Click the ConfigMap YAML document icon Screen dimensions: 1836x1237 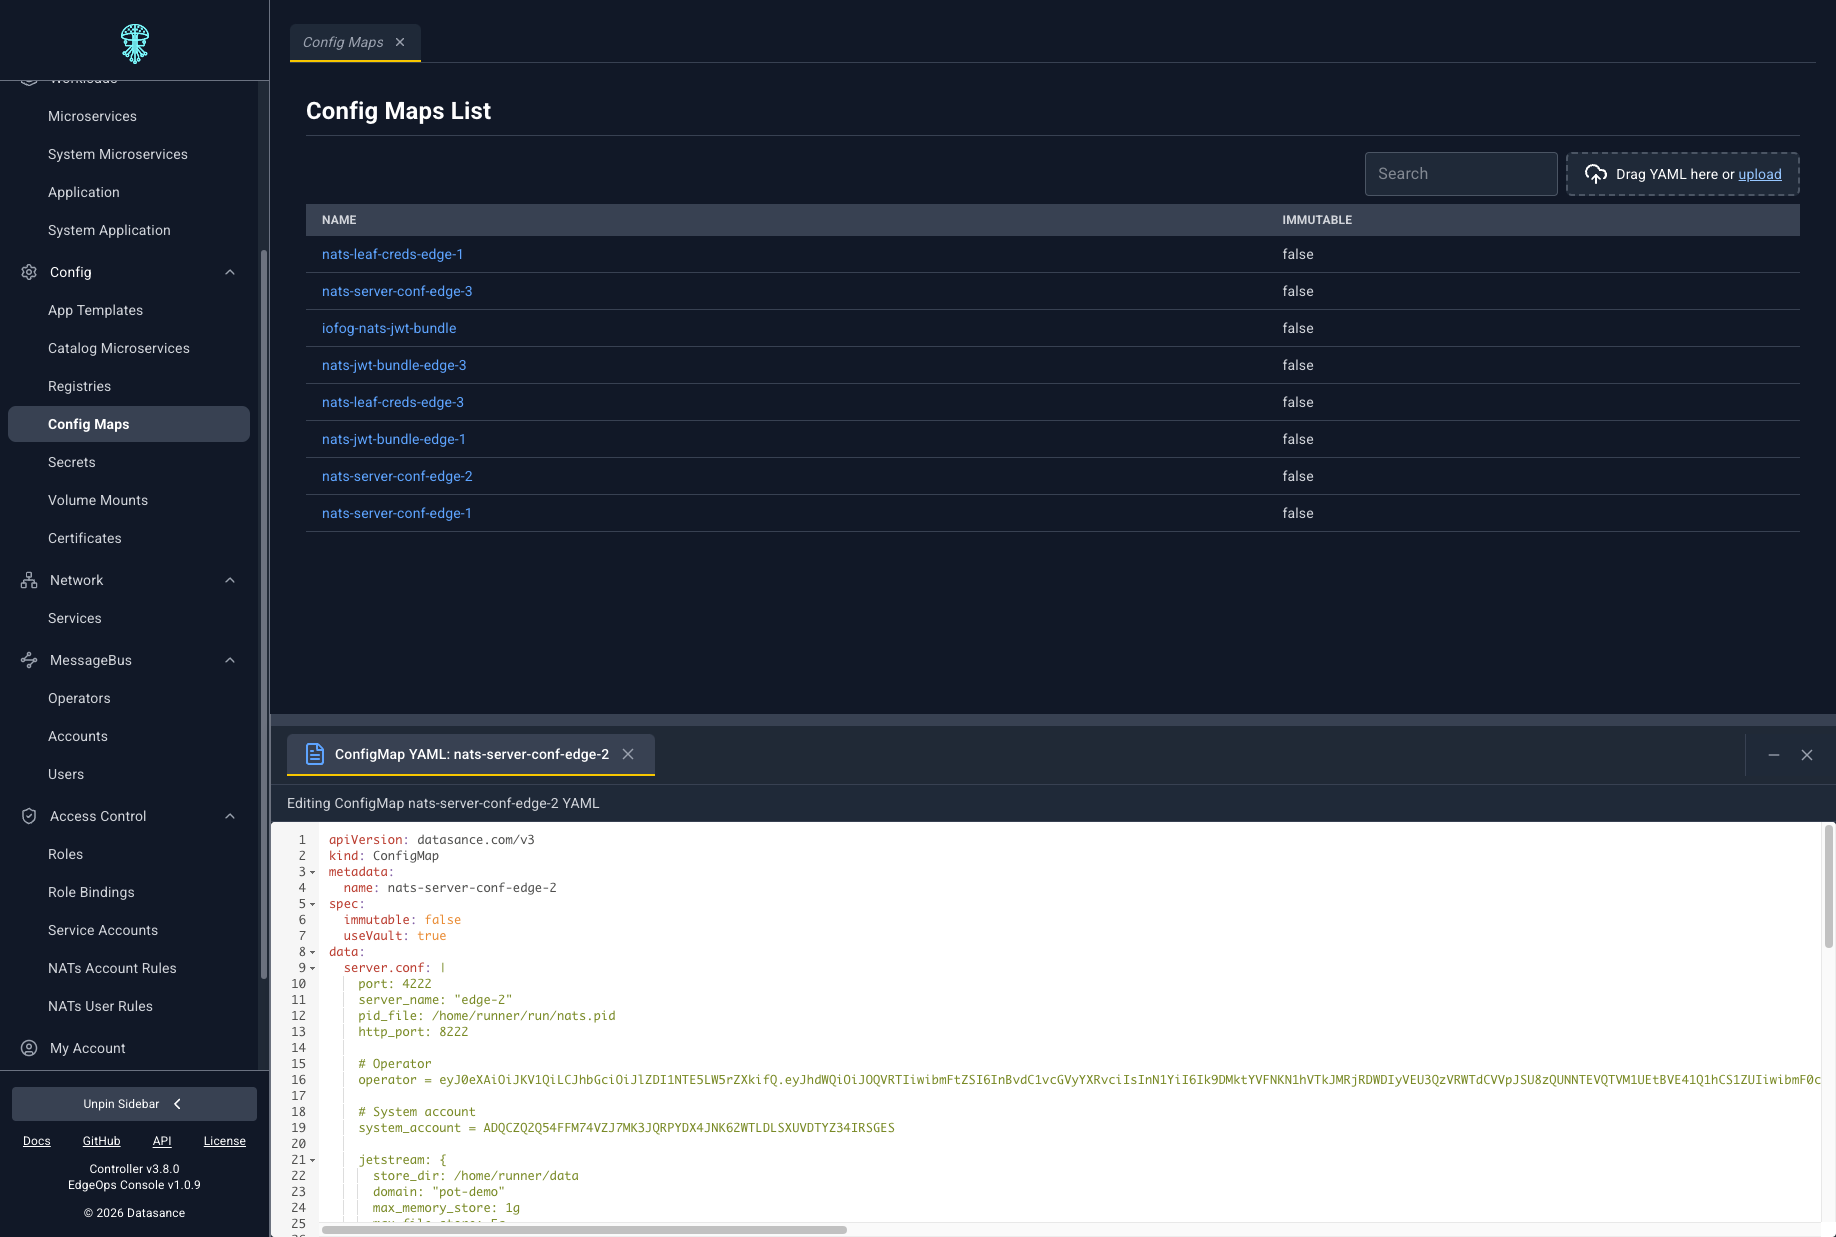coord(315,754)
